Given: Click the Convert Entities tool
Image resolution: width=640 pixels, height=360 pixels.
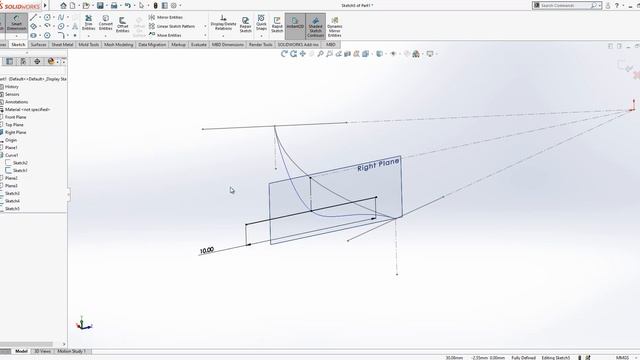Looking at the screenshot, I should pos(105,22).
